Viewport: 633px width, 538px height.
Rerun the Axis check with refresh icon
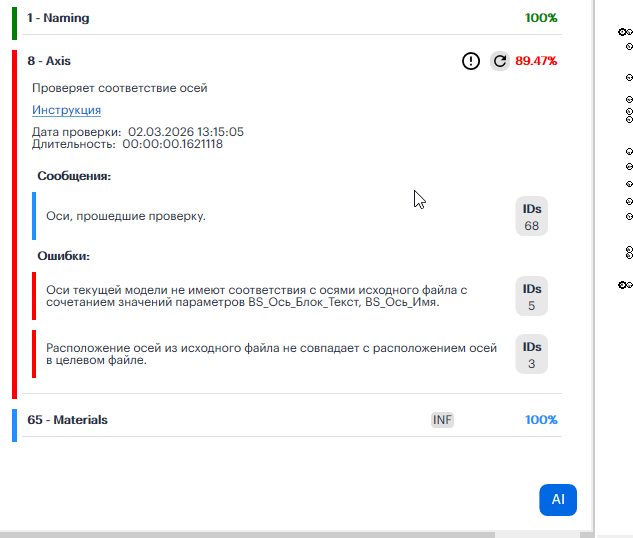click(x=500, y=61)
